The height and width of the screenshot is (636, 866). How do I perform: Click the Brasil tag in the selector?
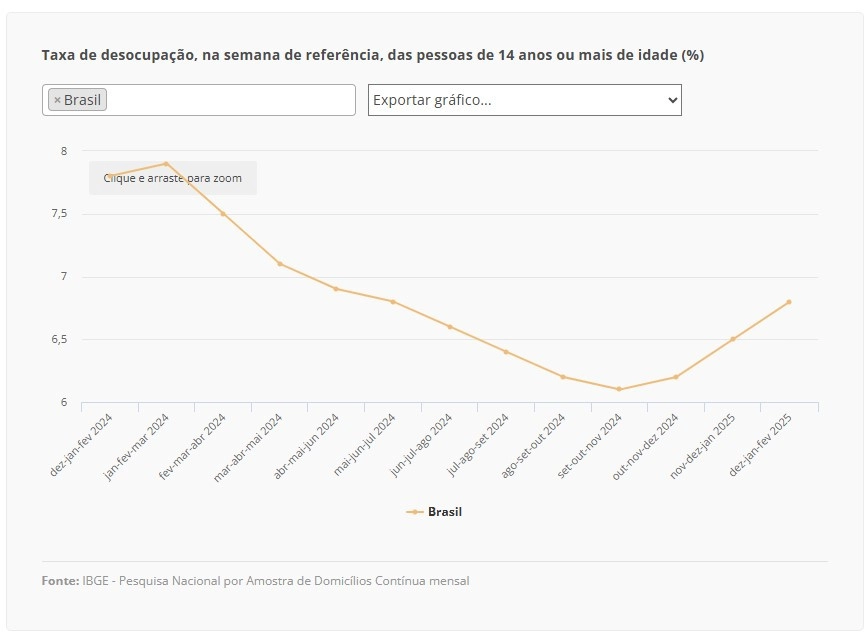point(77,100)
